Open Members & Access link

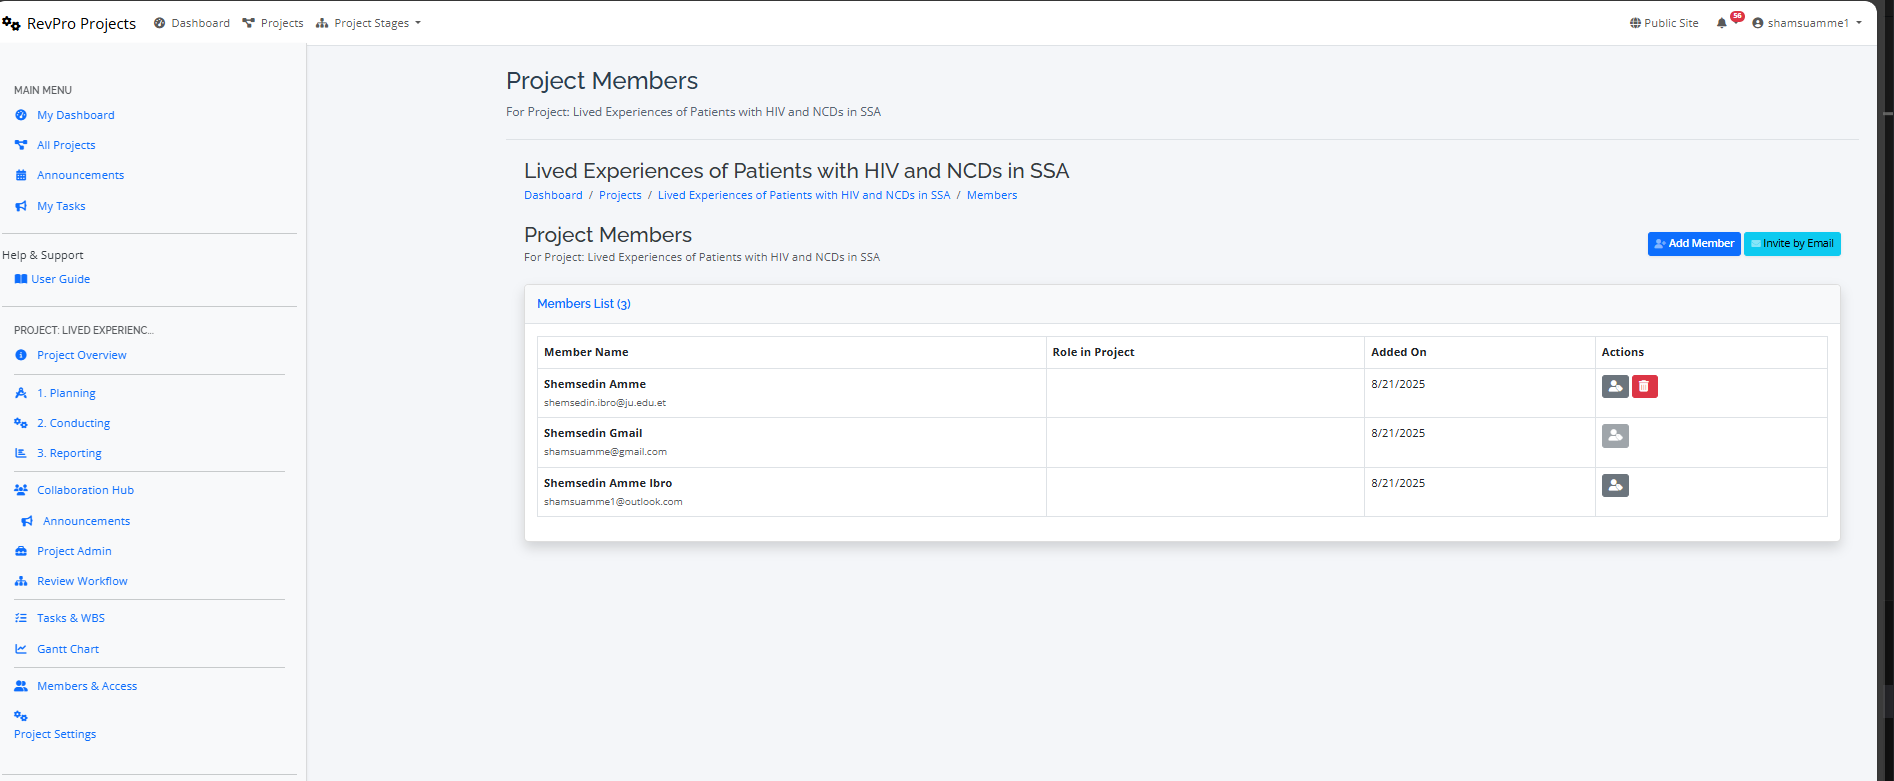[x=87, y=686]
